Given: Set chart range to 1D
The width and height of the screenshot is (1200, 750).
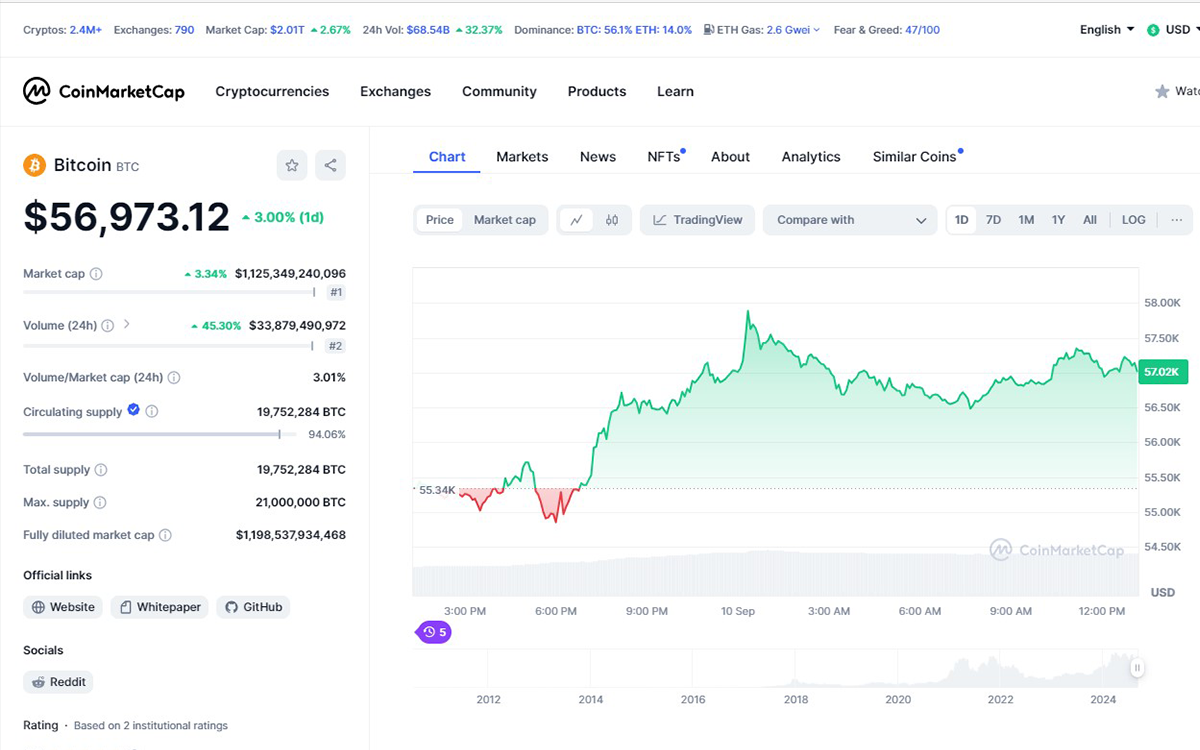Looking at the screenshot, I should [x=962, y=220].
